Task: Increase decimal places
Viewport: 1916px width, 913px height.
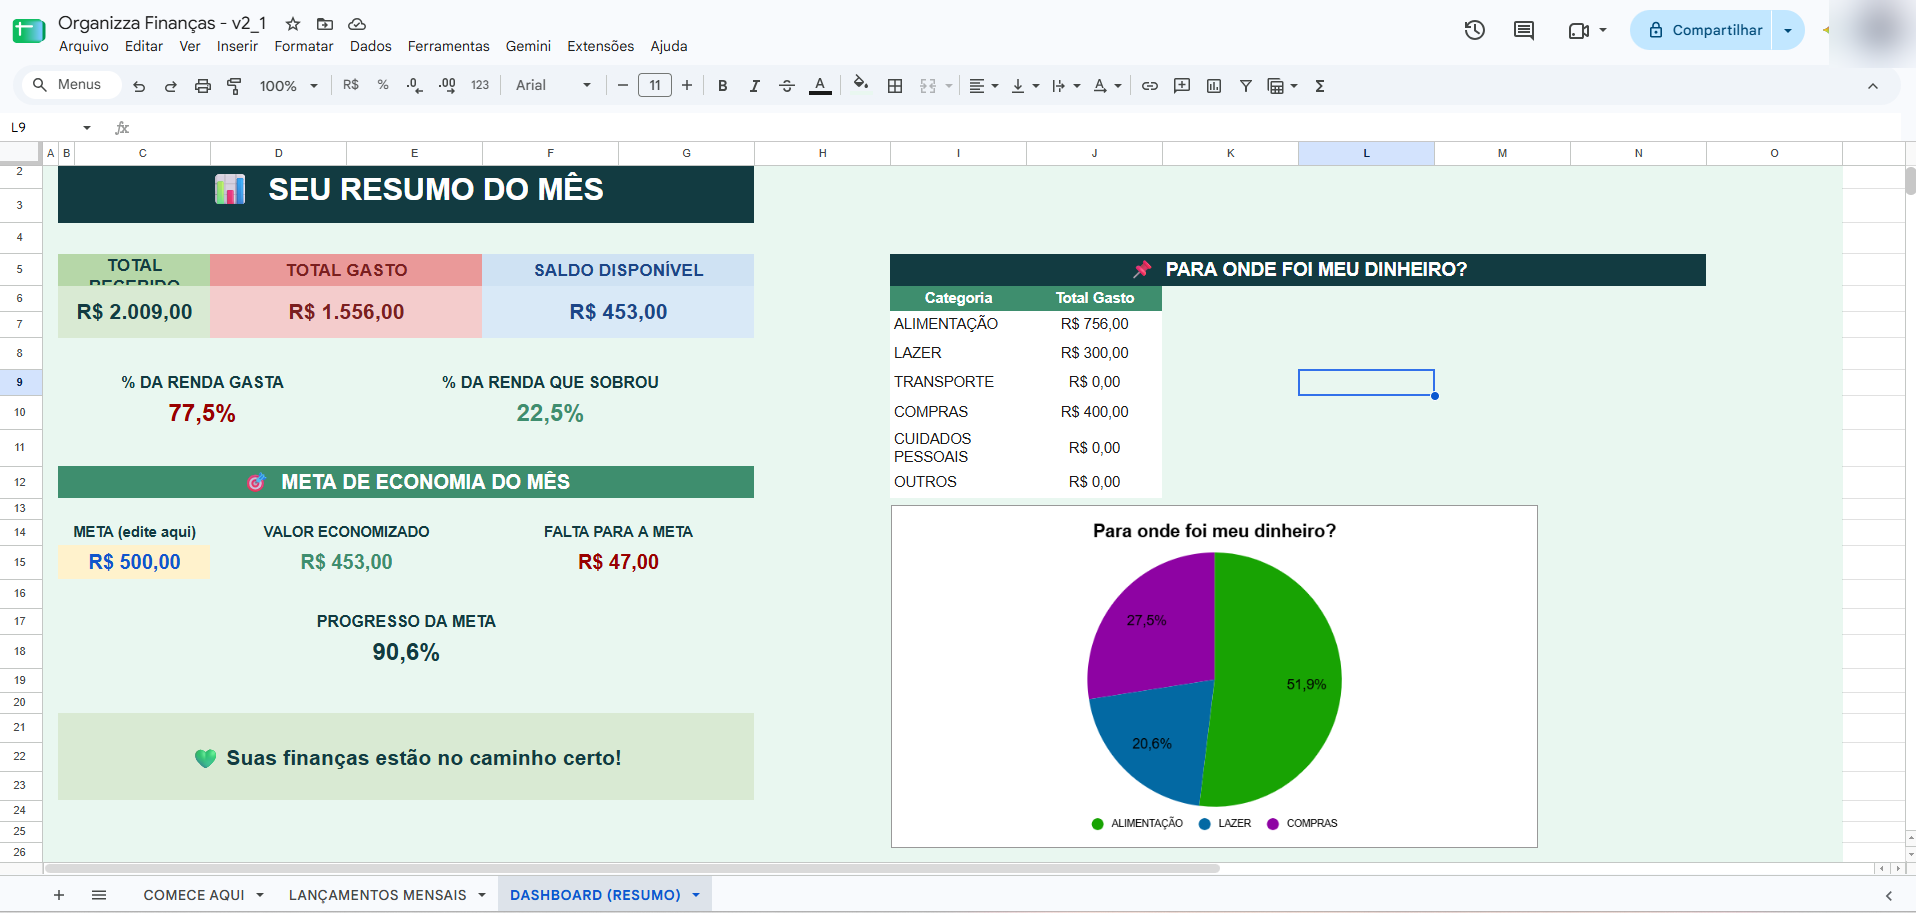Action: click(x=447, y=86)
